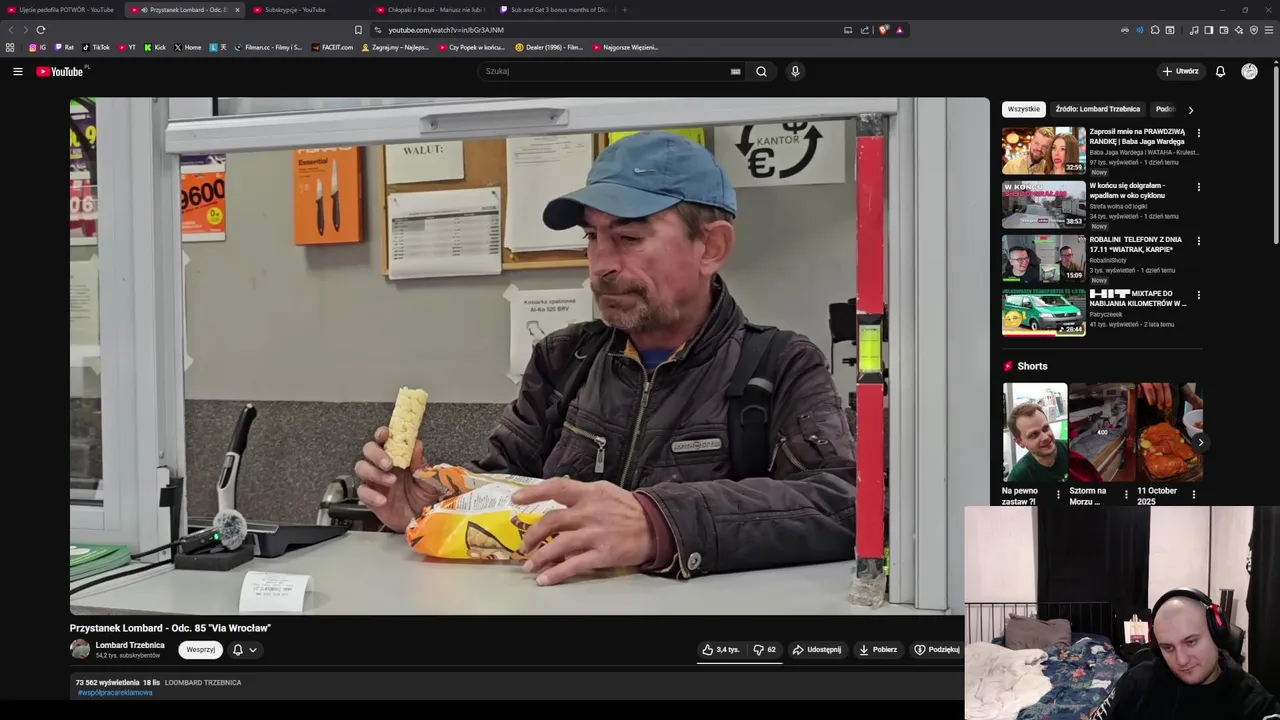1280x720 pixels.
Task: Open the apps grid icon in bookmarks bar
Action: (10, 47)
